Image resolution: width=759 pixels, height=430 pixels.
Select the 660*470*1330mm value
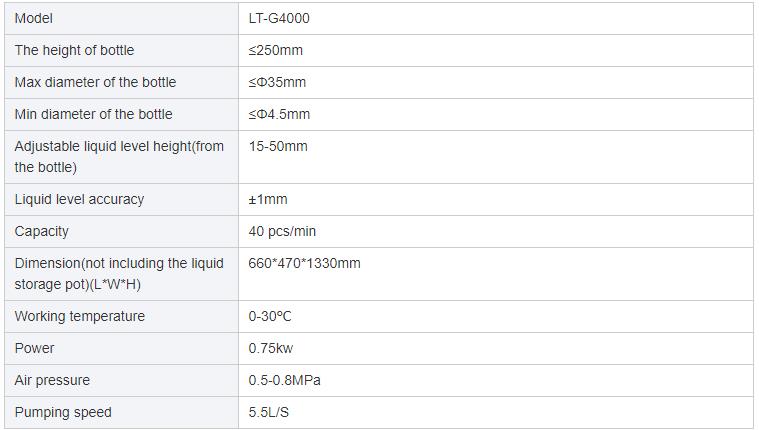pyautogui.click(x=304, y=263)
